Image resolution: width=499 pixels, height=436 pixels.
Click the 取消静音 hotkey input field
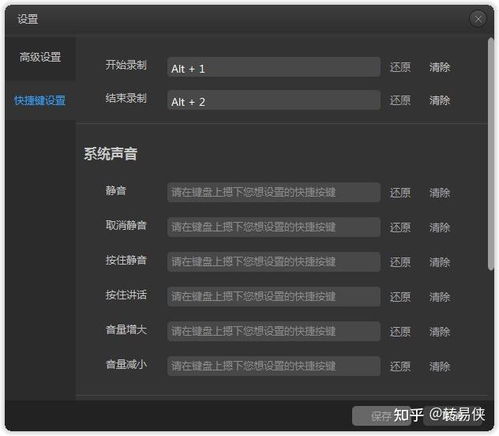click(274, 227)
